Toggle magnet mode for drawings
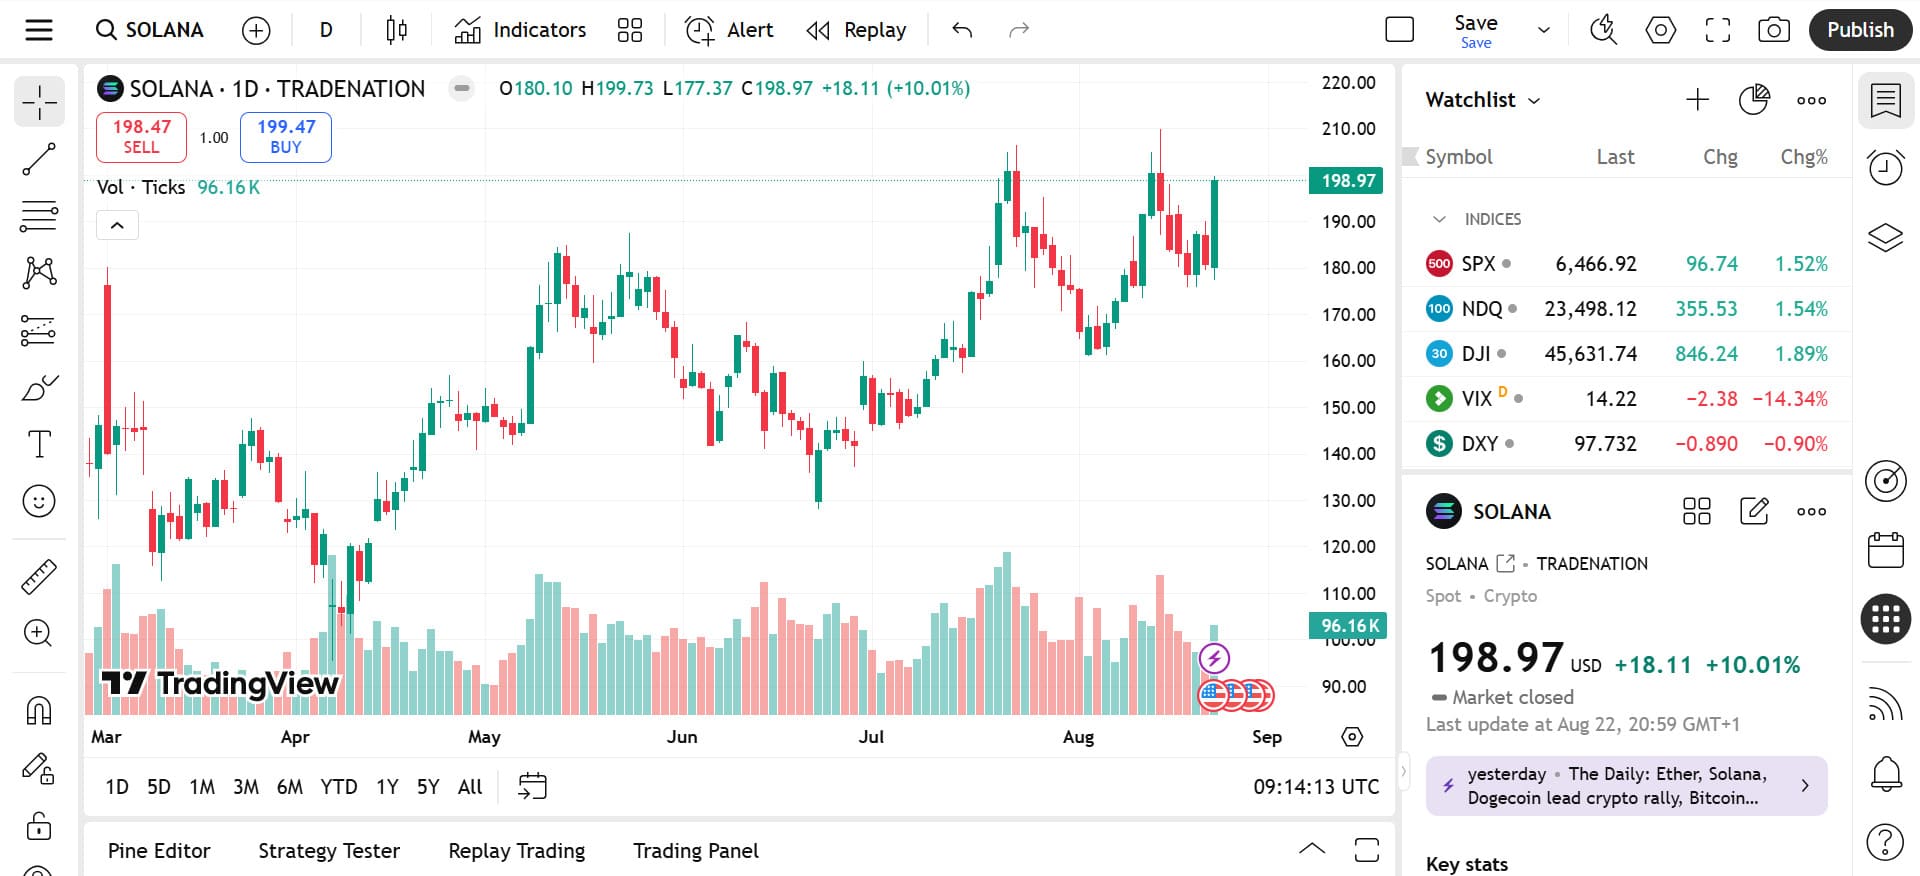This screenshot has width=1920, height=876. [x=39, y=710]
